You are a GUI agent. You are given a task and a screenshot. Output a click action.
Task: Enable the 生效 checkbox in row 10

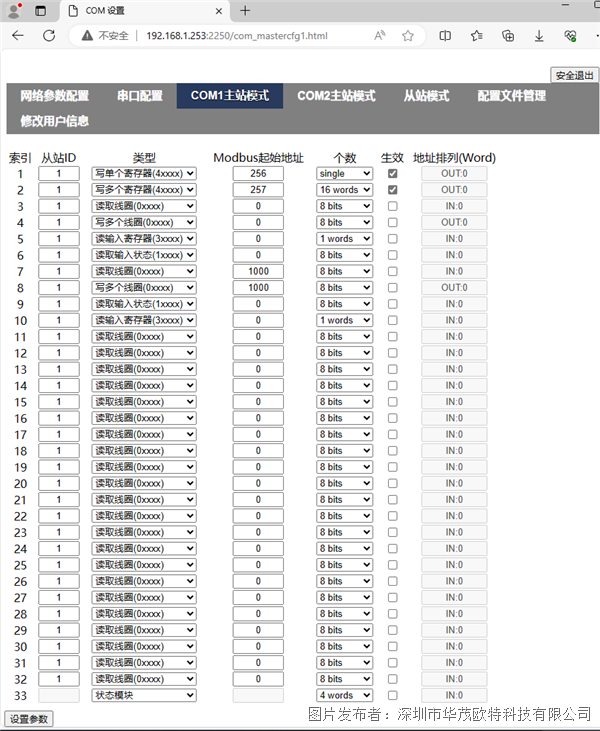[393, 320]
